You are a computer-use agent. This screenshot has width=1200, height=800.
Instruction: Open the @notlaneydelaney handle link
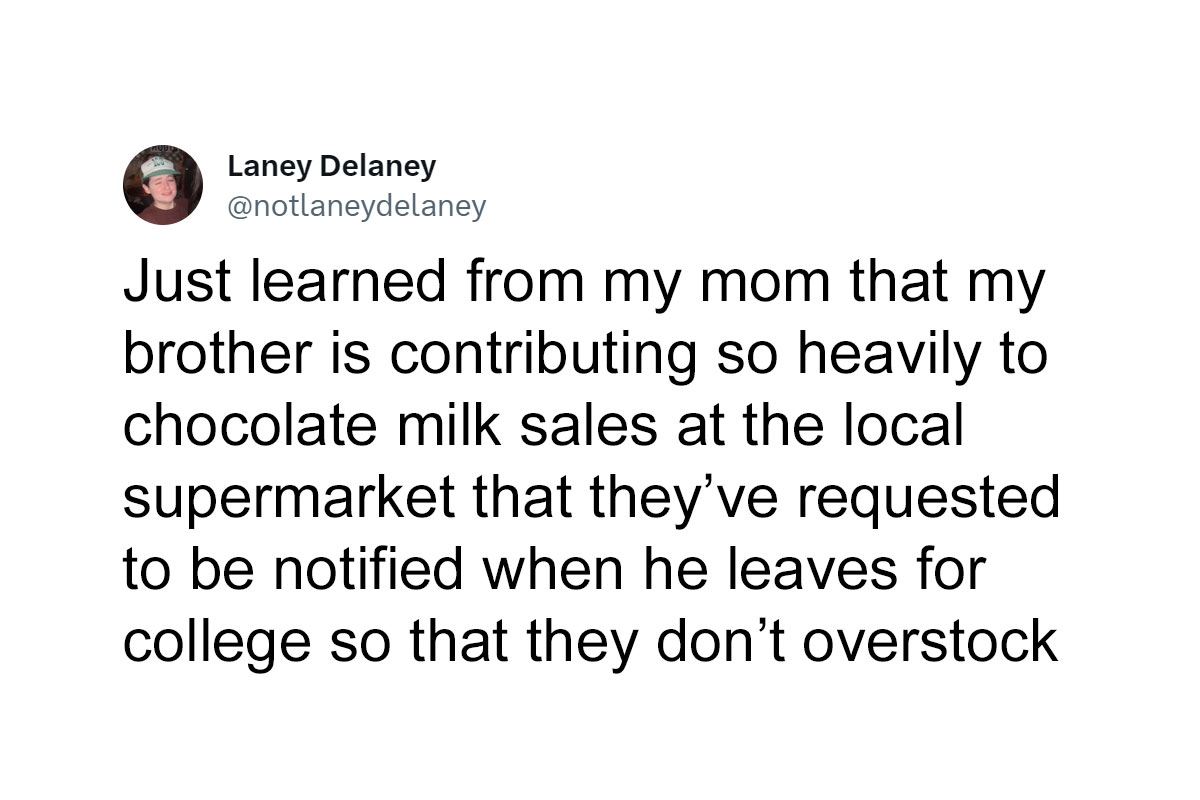[357, 206]
